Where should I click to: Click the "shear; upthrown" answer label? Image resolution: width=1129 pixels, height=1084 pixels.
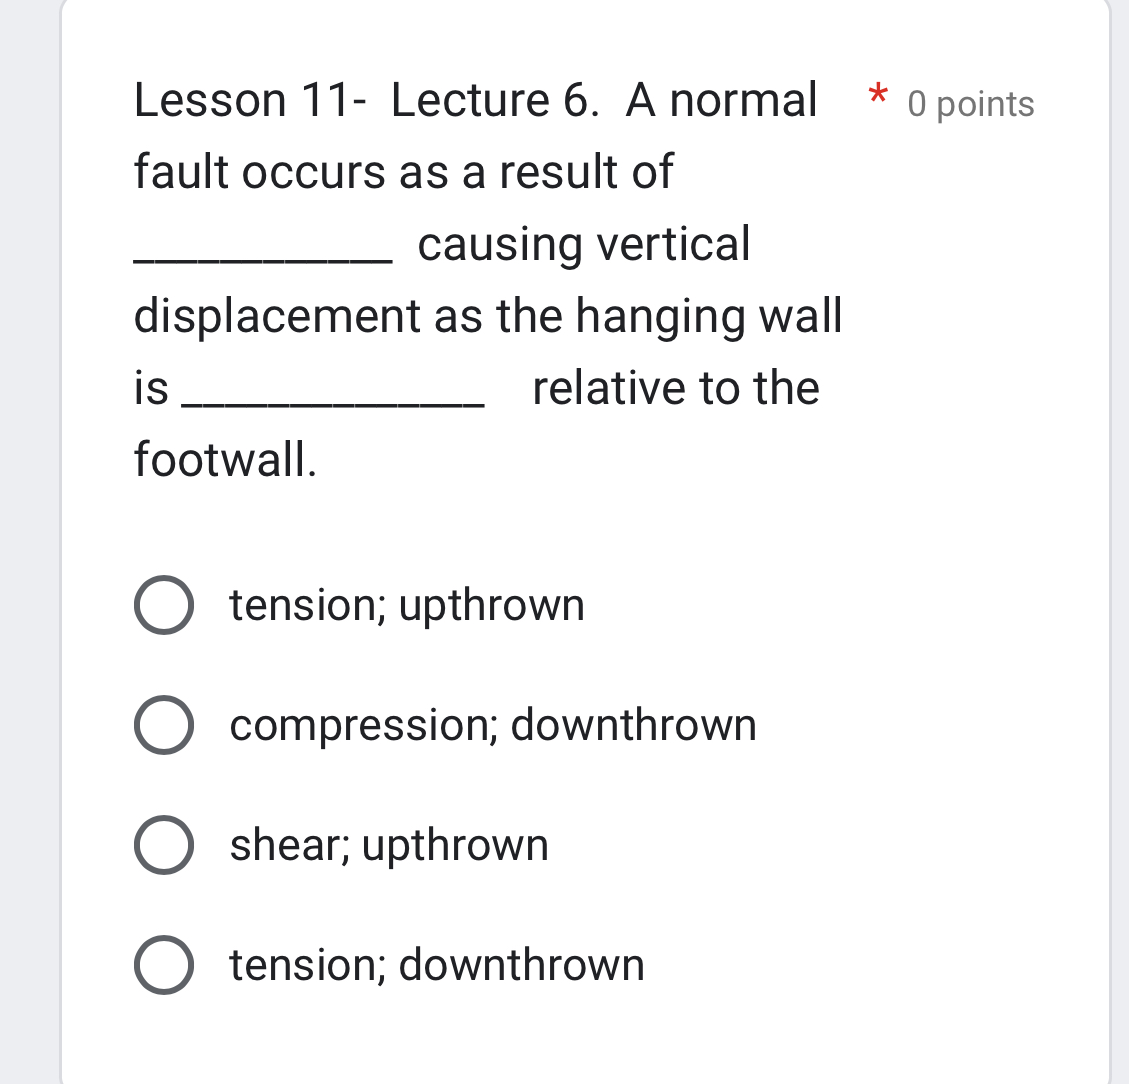388,845
